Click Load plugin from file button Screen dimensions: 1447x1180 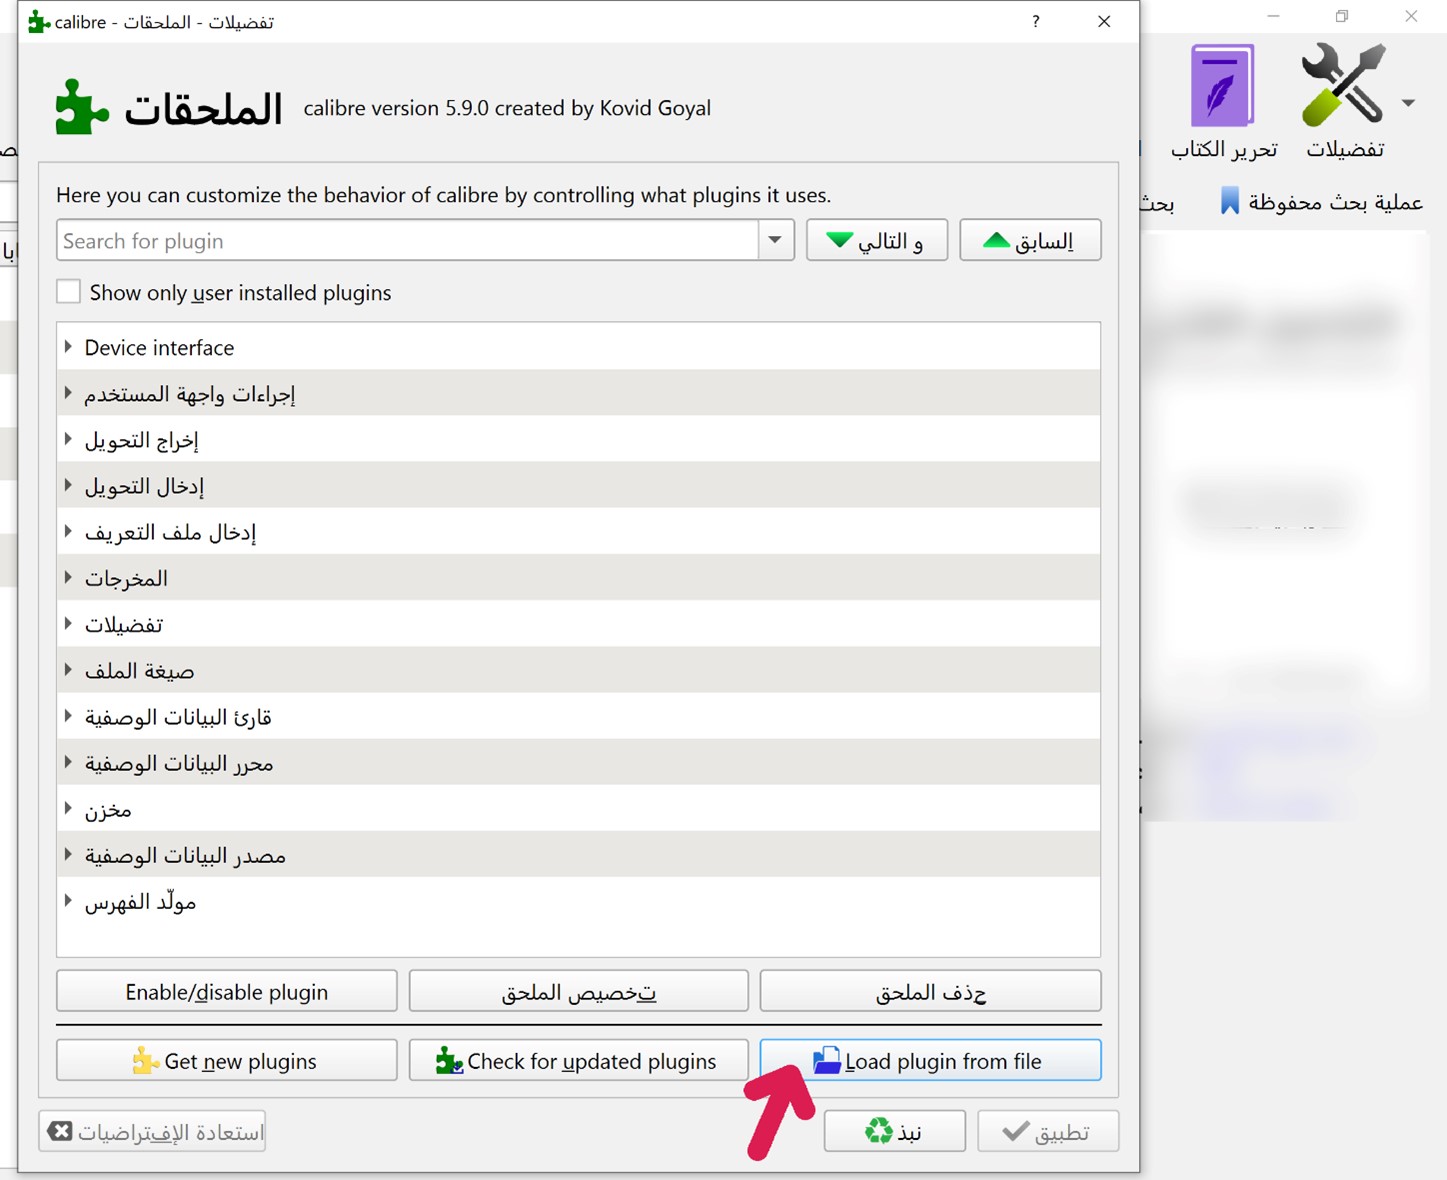[x=930, y=1060]
